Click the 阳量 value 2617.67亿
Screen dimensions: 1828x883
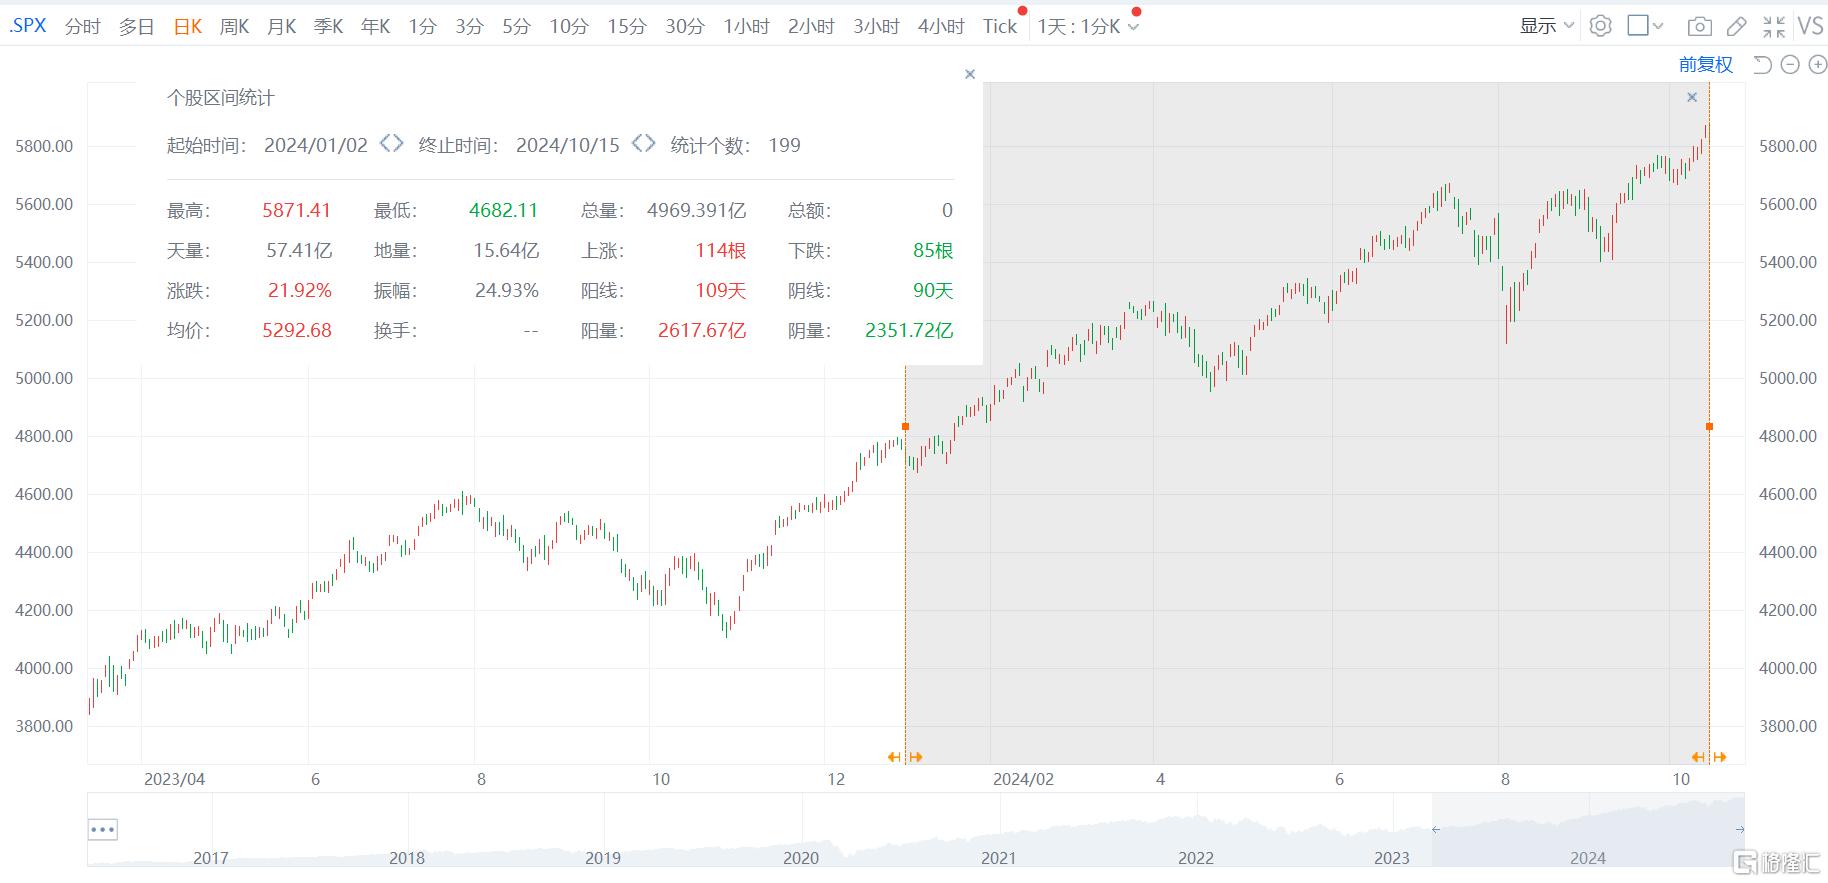702,331
